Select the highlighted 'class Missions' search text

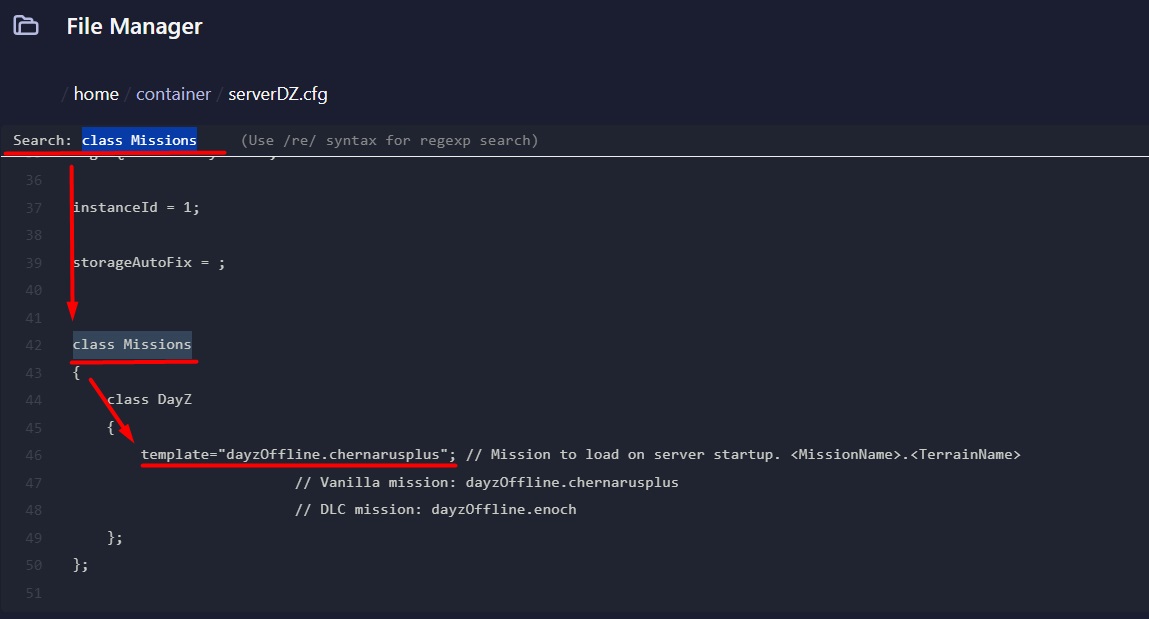(140, 139)
